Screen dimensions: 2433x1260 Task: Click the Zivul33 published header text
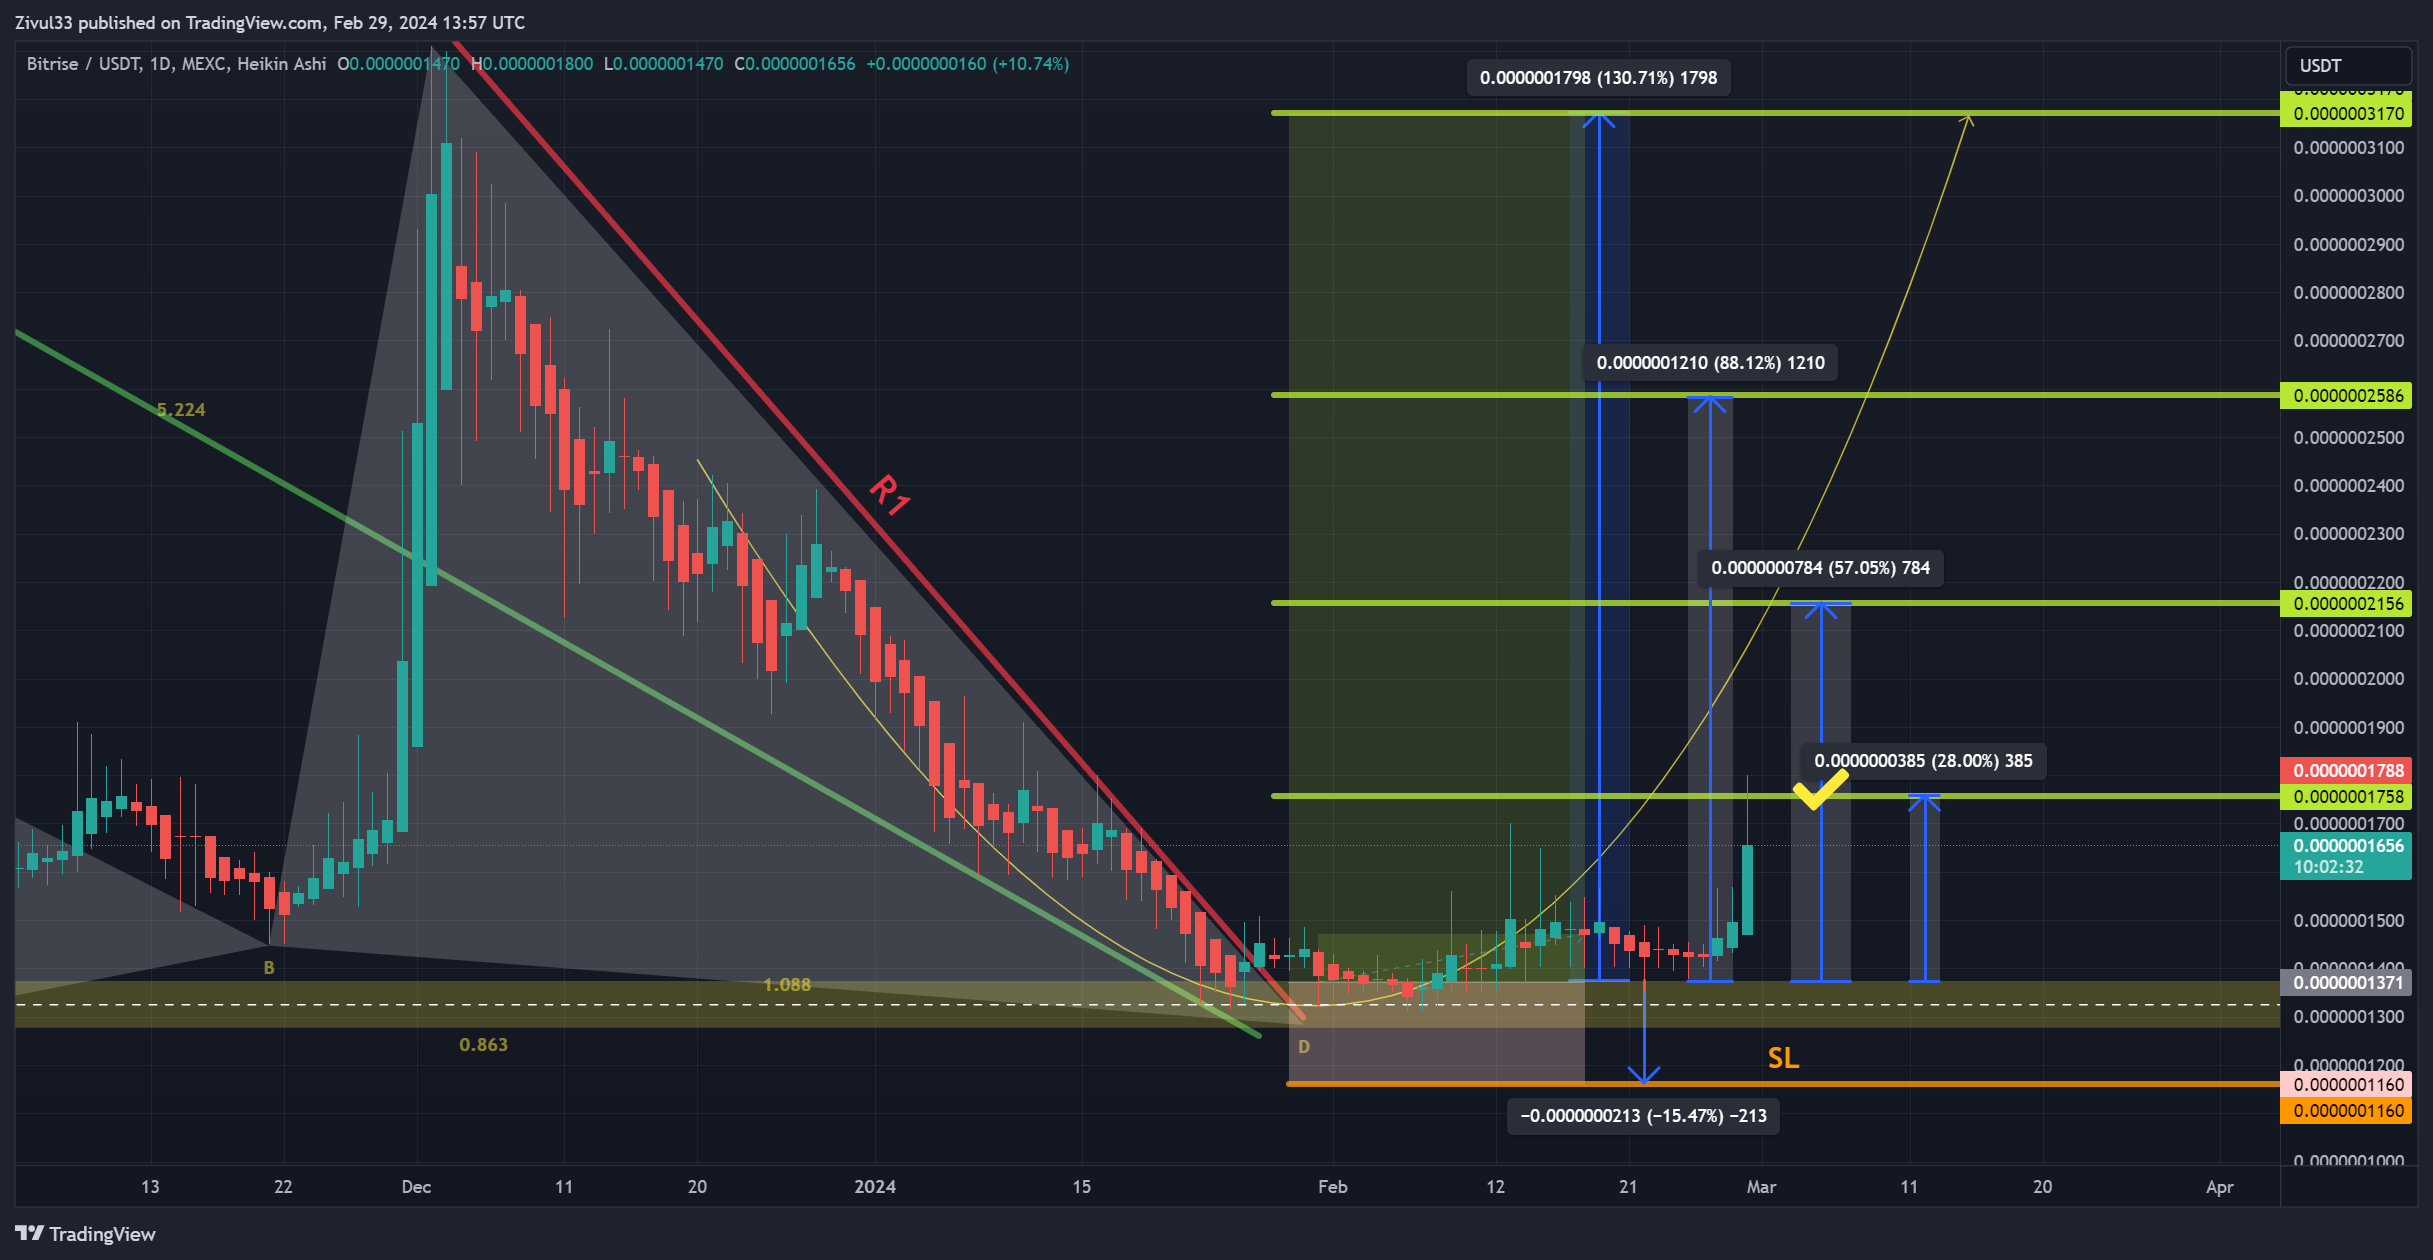tap(270, 22)
